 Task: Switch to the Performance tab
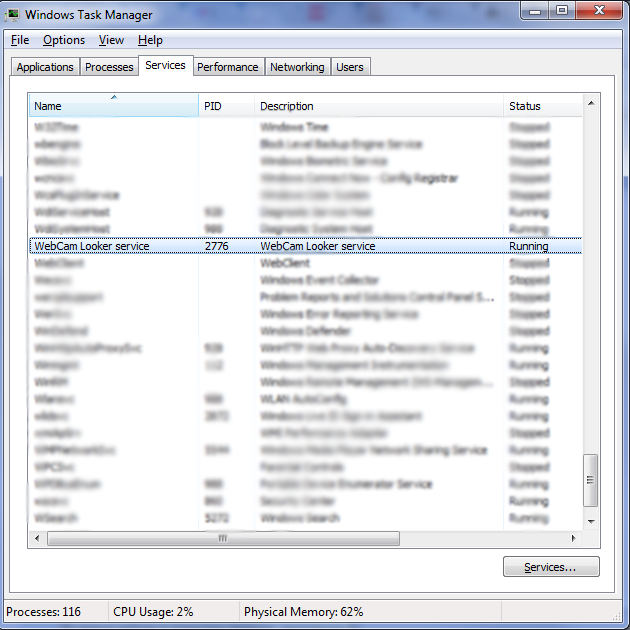pos(228,67)
